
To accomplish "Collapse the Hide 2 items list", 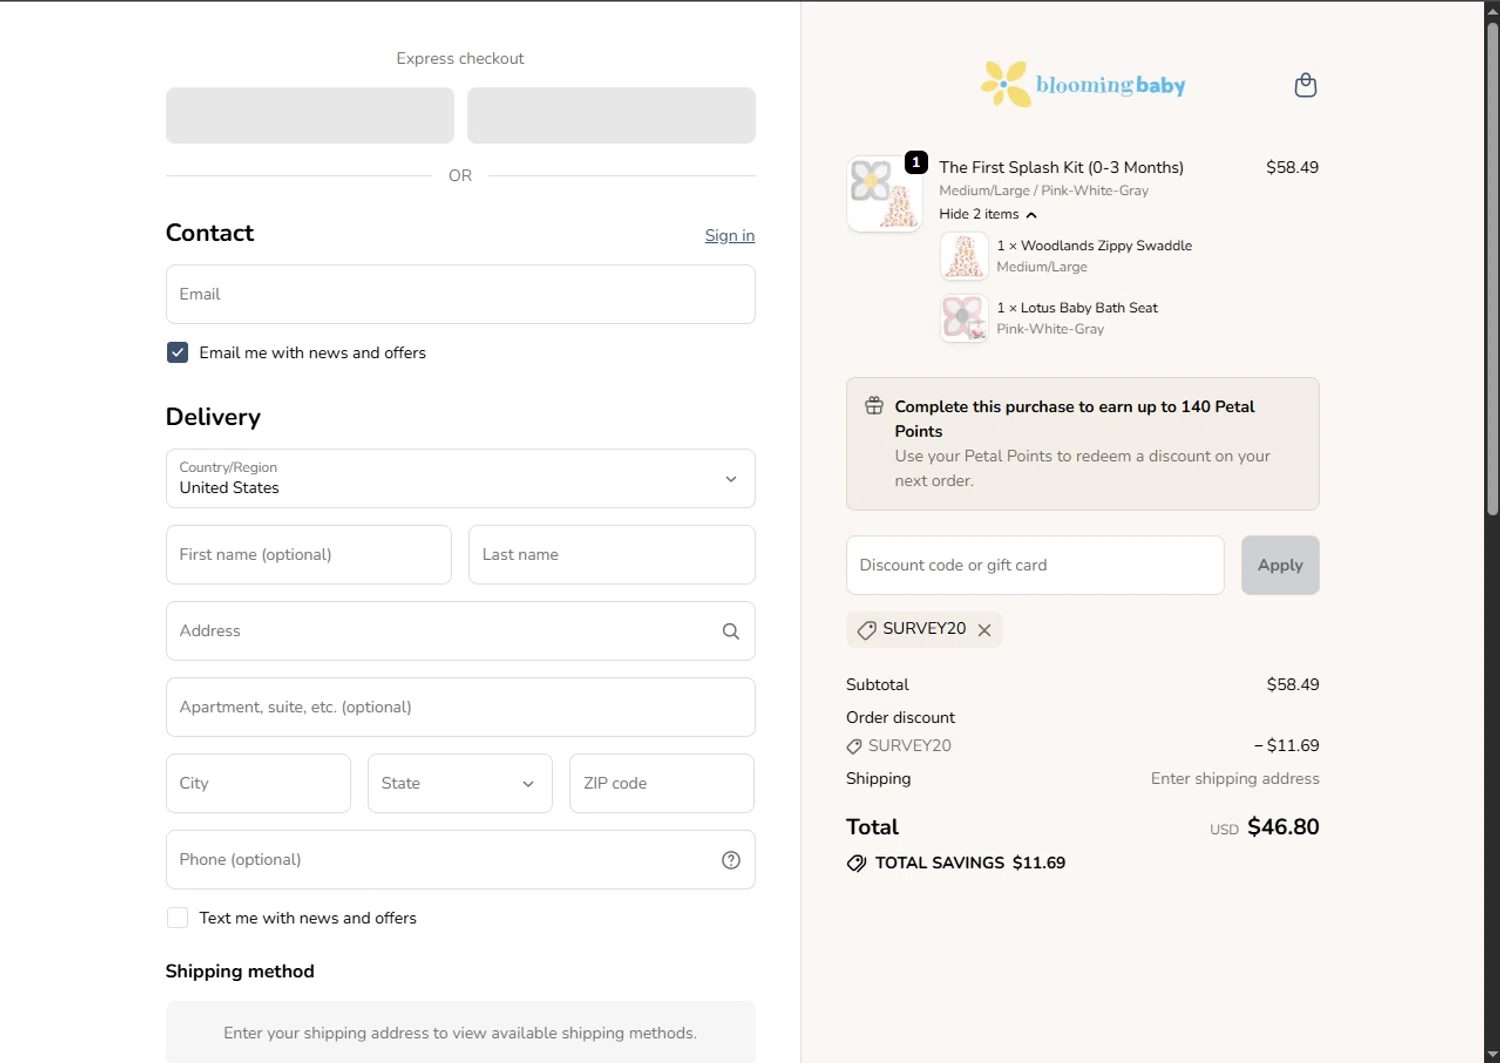I will click(988, 214).
